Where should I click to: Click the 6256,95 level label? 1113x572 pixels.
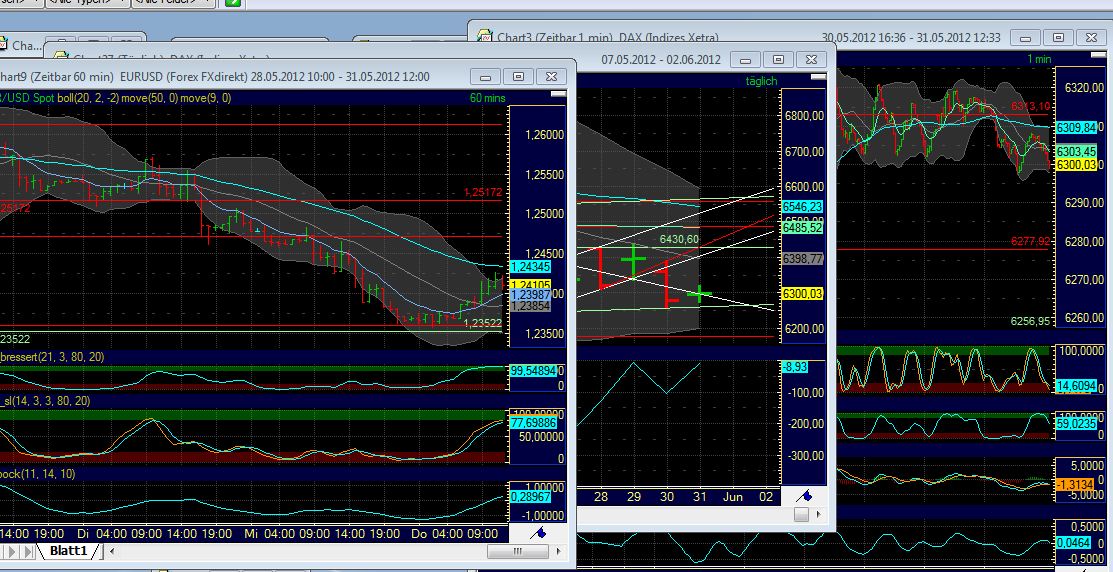tap(1030, 321)
